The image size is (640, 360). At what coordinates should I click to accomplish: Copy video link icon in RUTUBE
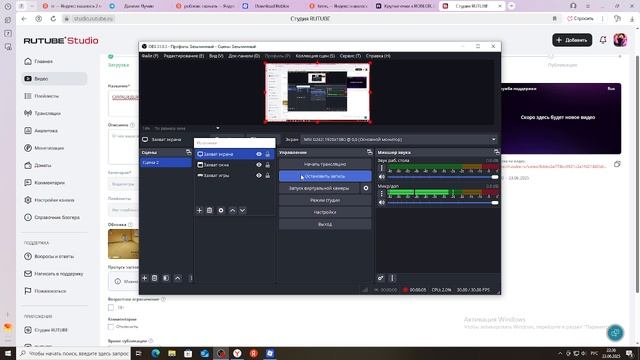click(x=617, y=164)
